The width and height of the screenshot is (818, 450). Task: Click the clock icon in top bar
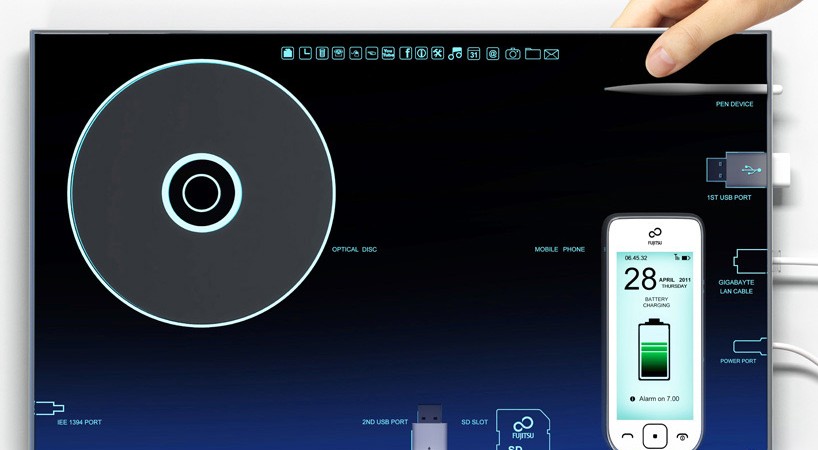pyautogui.click(x=304, y=53)
